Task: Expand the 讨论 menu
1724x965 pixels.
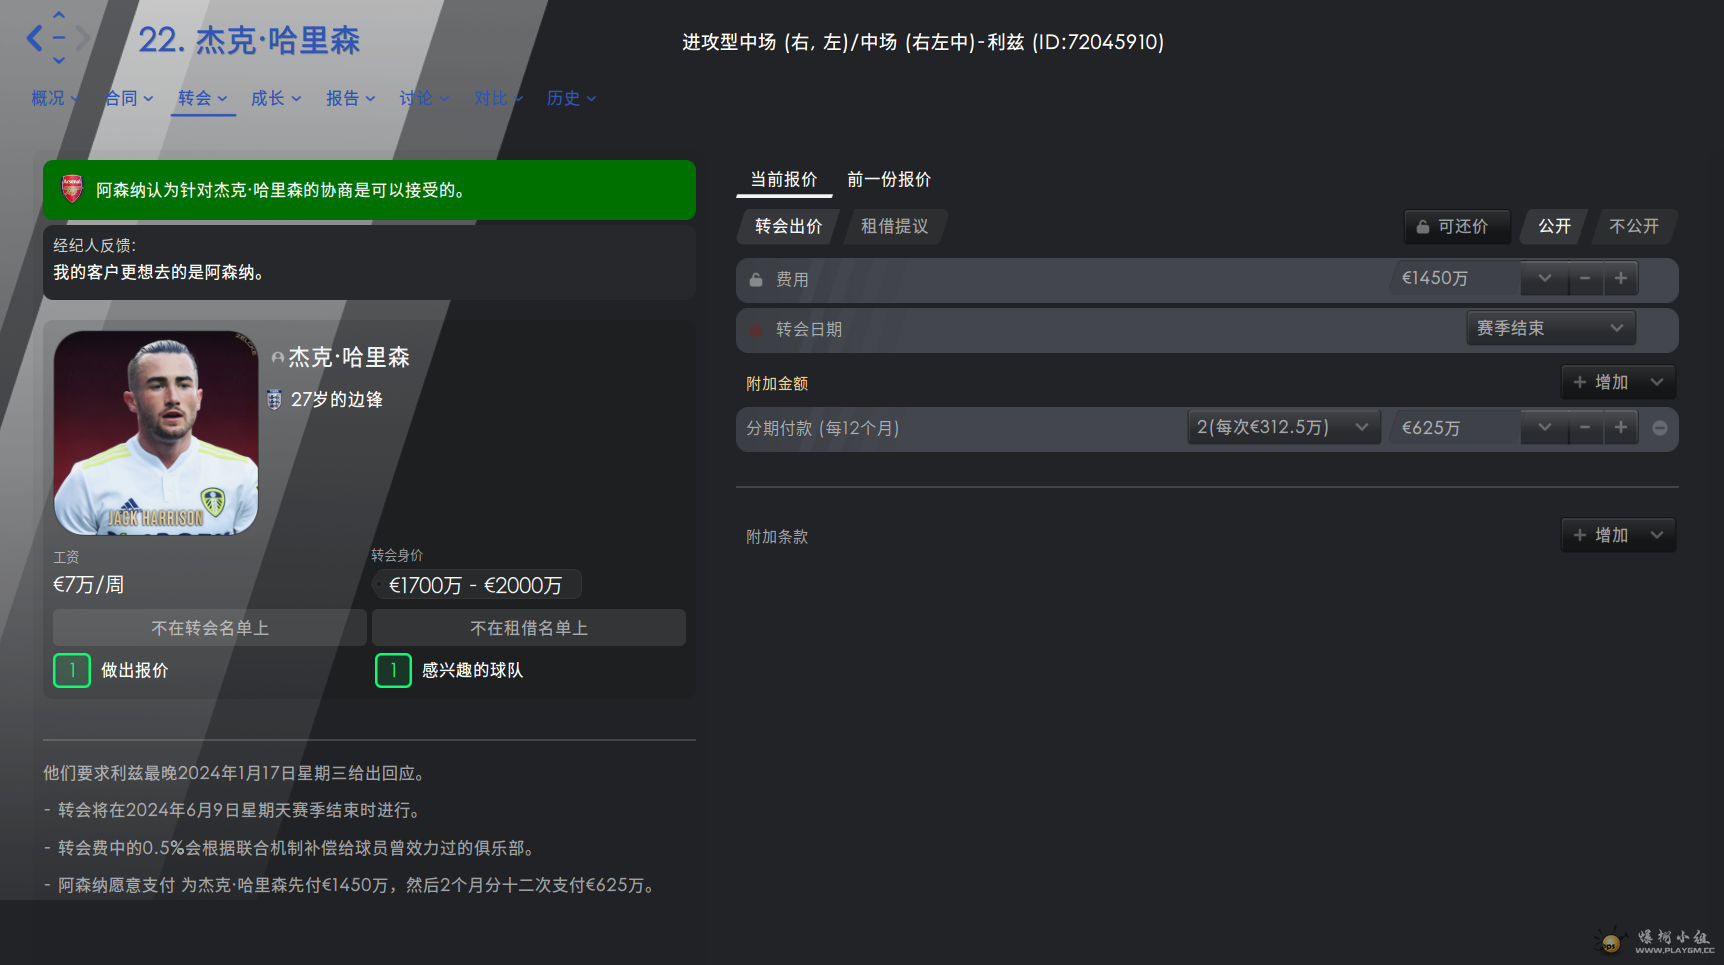Action: 424,98
